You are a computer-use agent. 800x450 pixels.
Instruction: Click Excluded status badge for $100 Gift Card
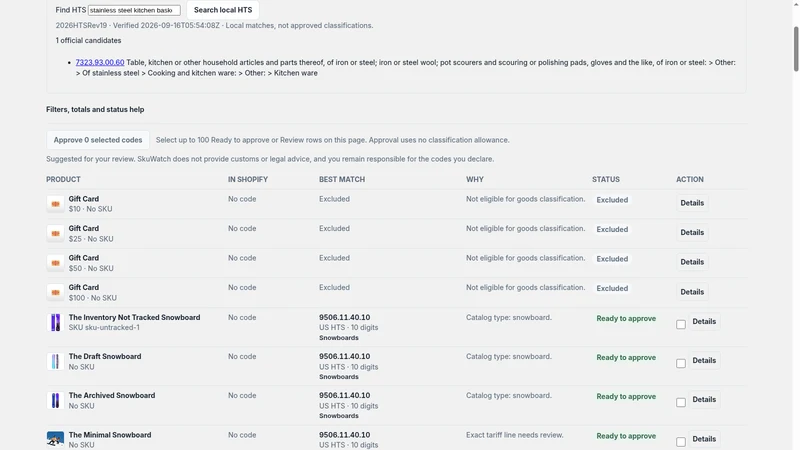point(612,288)
